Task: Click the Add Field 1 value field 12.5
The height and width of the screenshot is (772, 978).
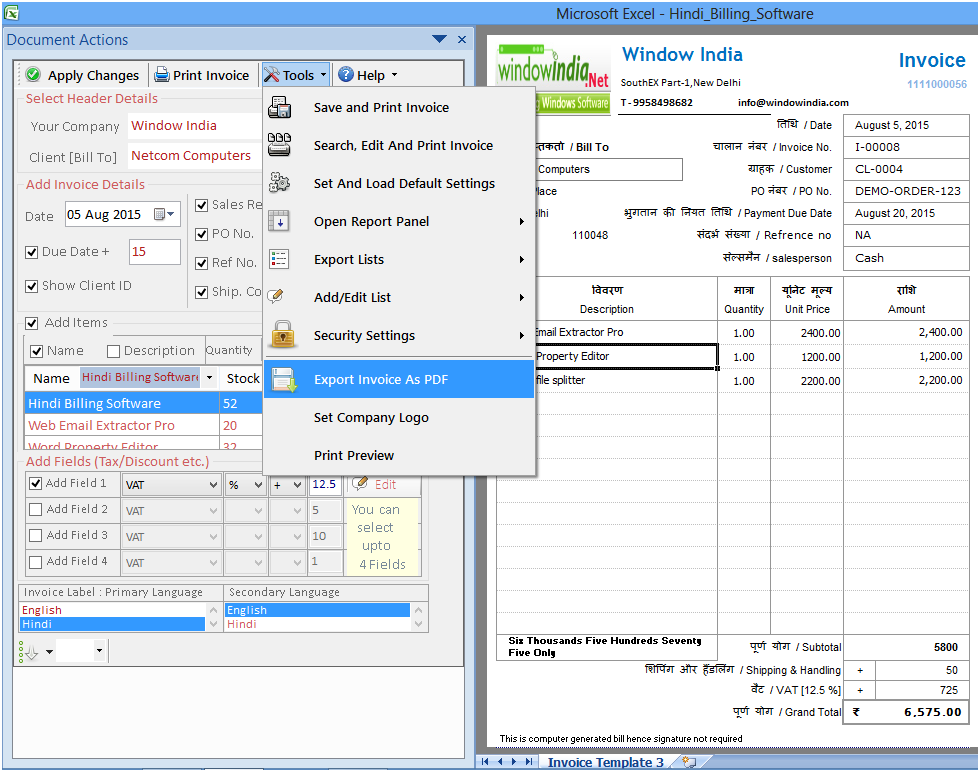Action: (x=325, y=485)
